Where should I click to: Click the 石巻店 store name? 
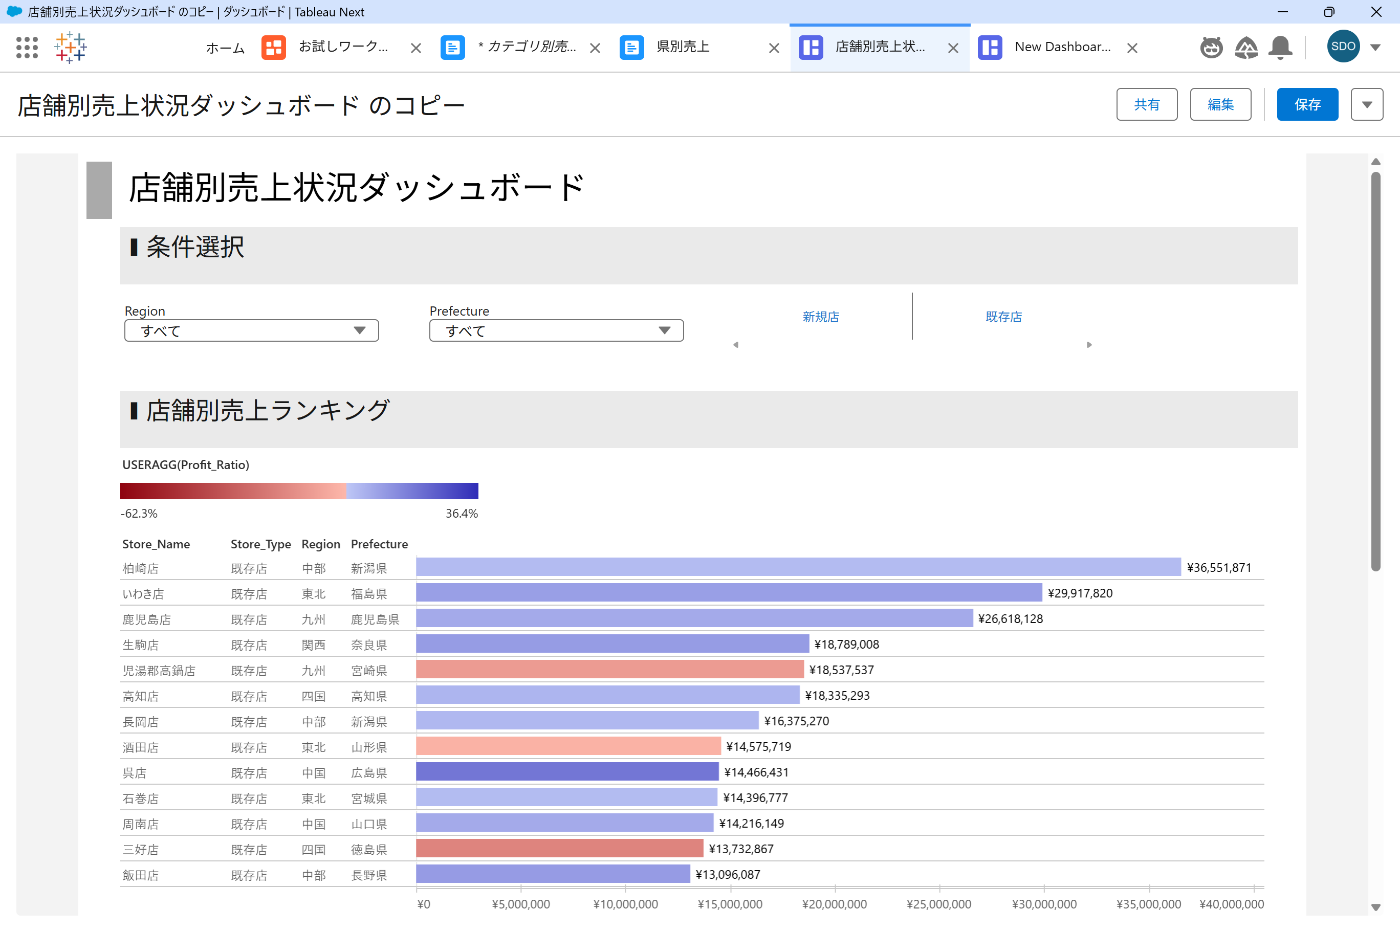[x=140, y=798]
